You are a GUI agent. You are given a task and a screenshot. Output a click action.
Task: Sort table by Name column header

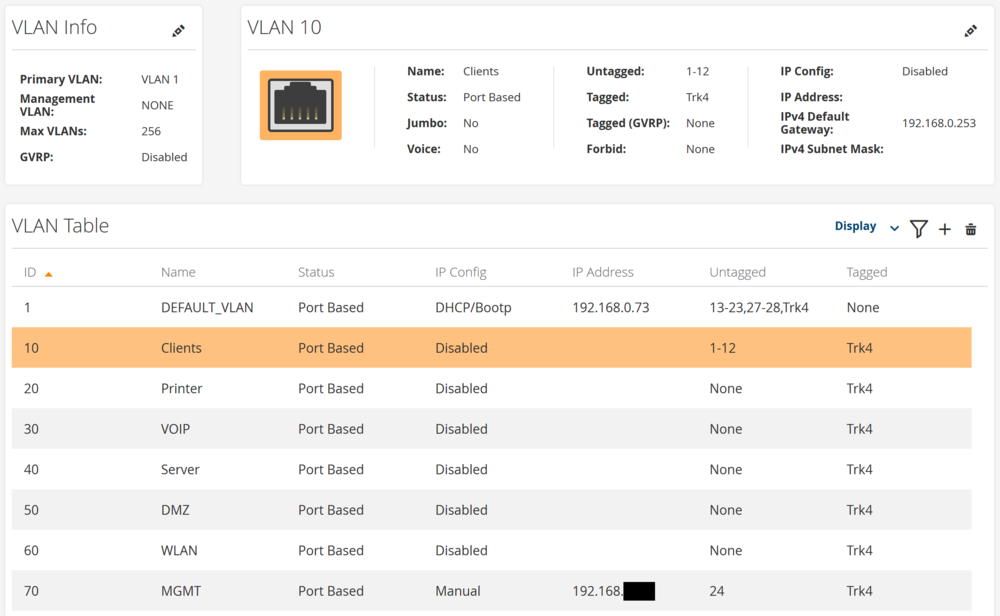pos(178,272)
